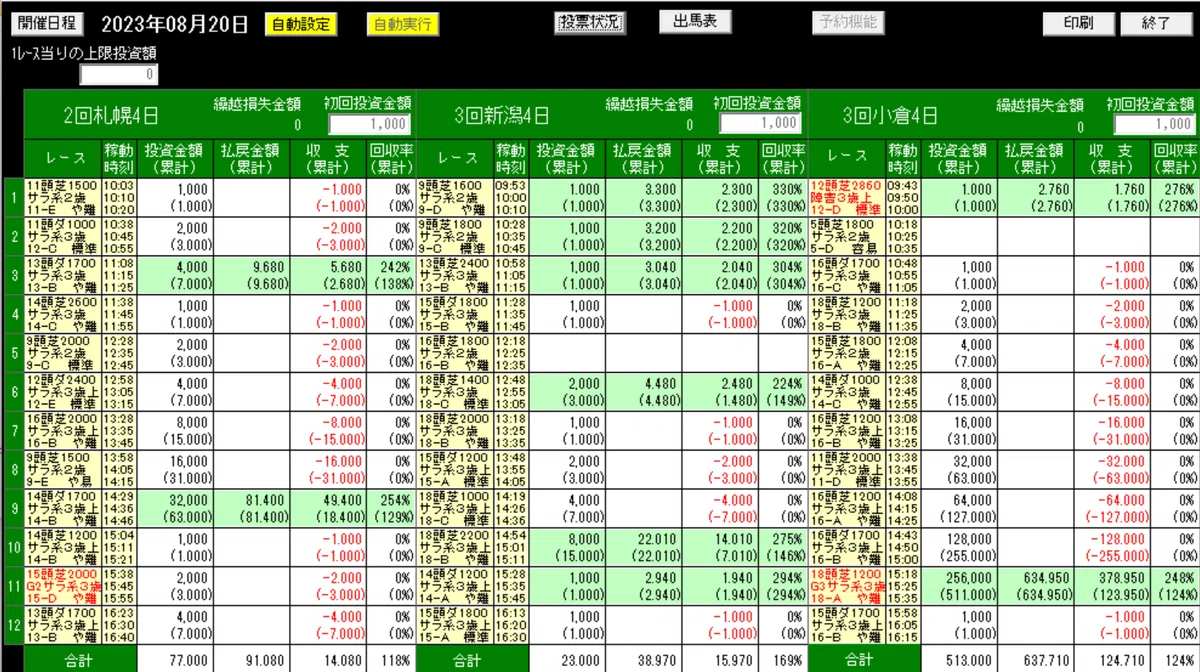Click the Niigata 稼動時刻 column header
Screen dimensions: 1200x672
point(511,158)
